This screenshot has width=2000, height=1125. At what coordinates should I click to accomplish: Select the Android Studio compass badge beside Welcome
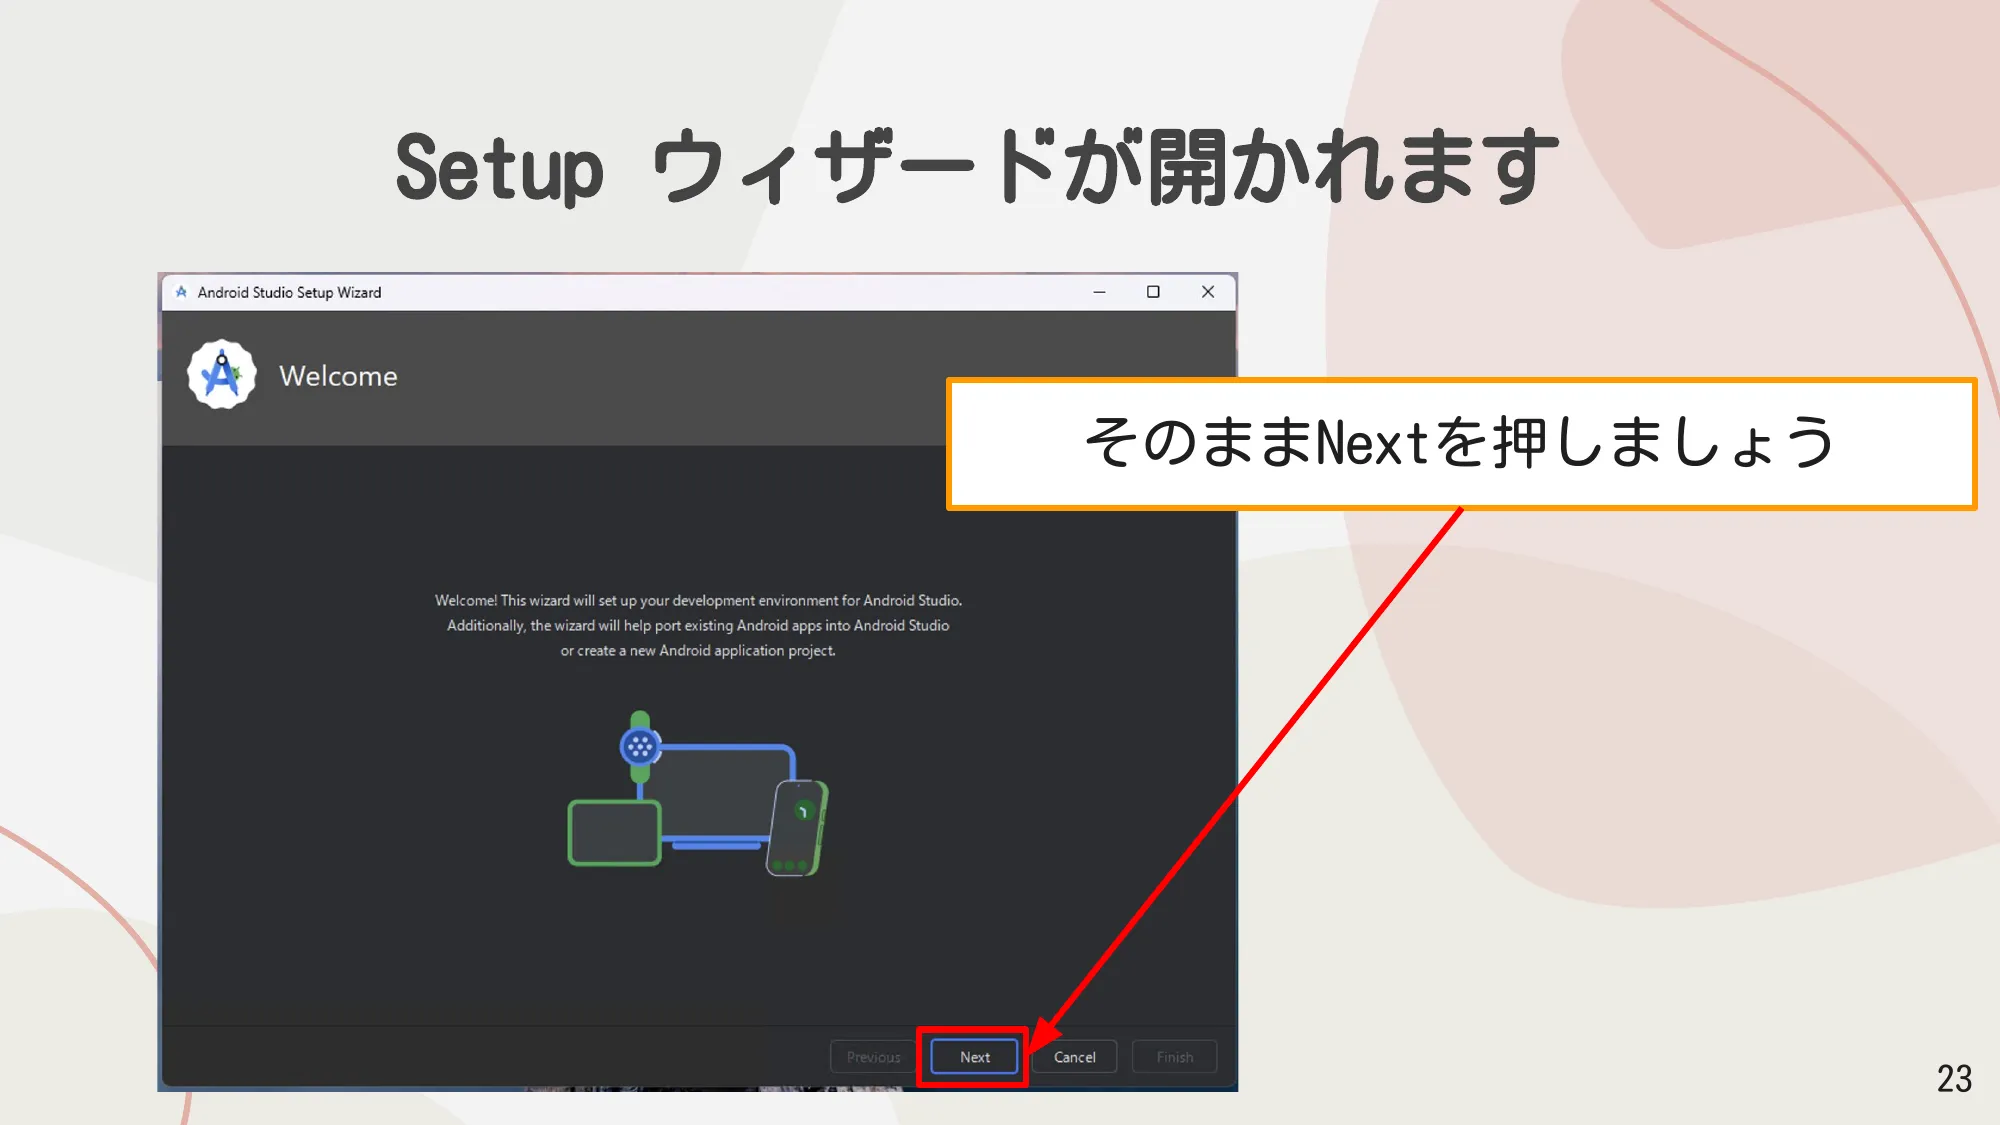tap(221, 376)
